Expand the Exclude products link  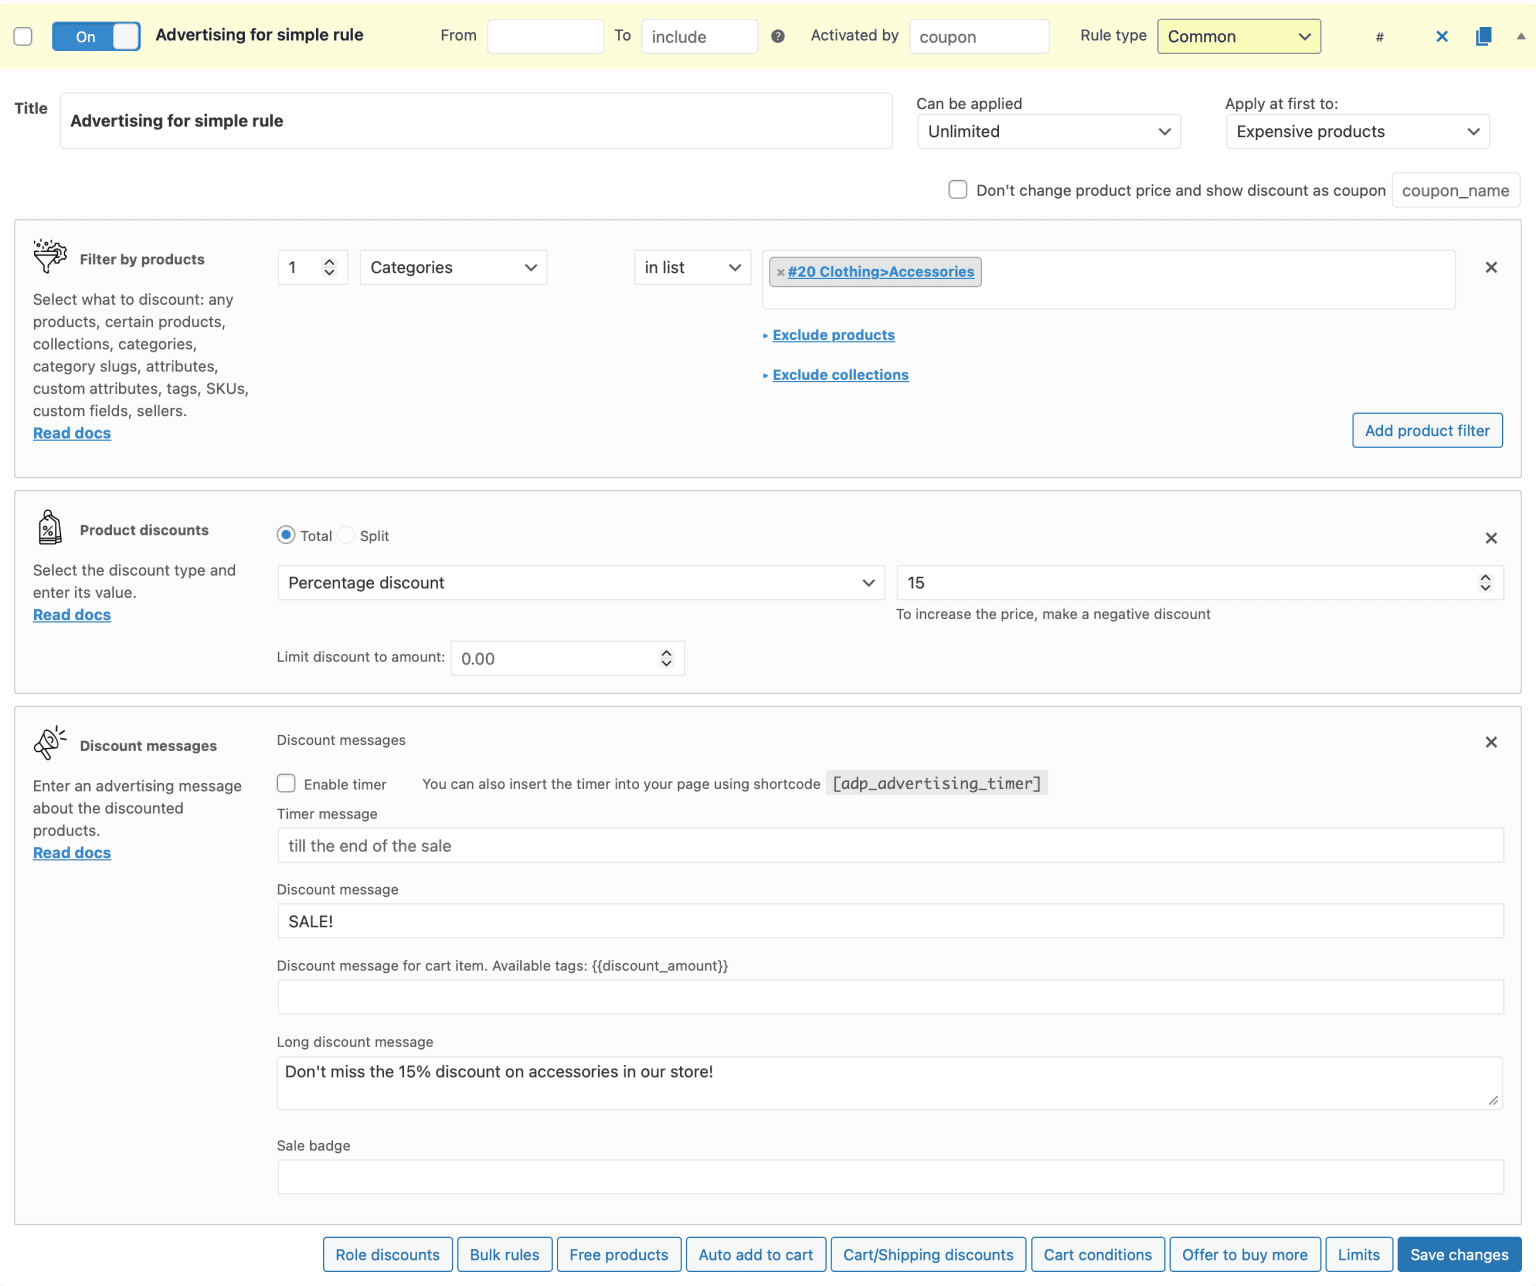(x=833, y=335)
